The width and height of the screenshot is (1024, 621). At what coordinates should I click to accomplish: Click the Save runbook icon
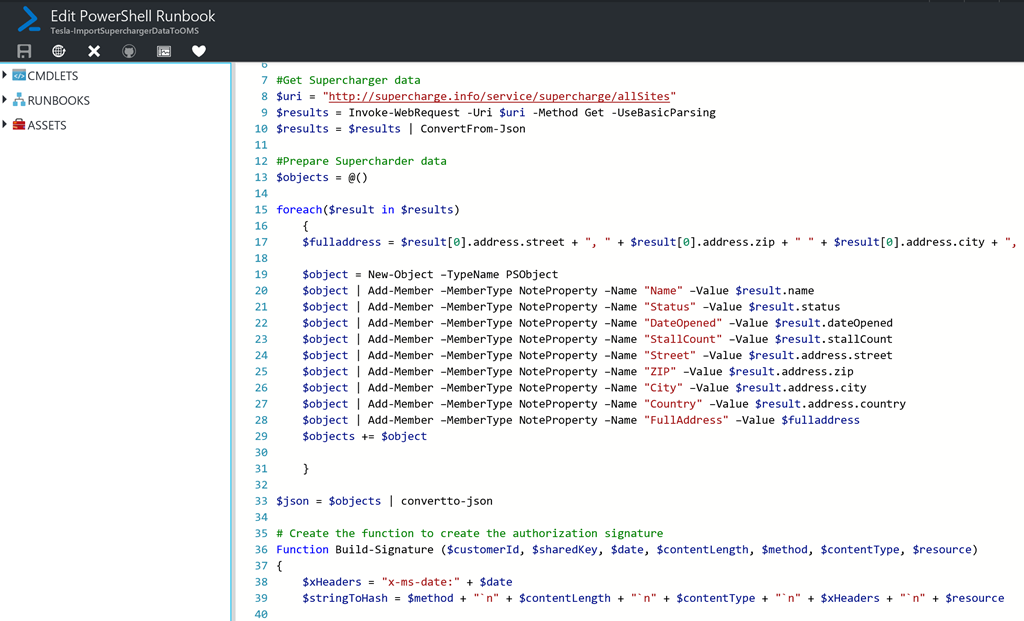pos(24,51)
